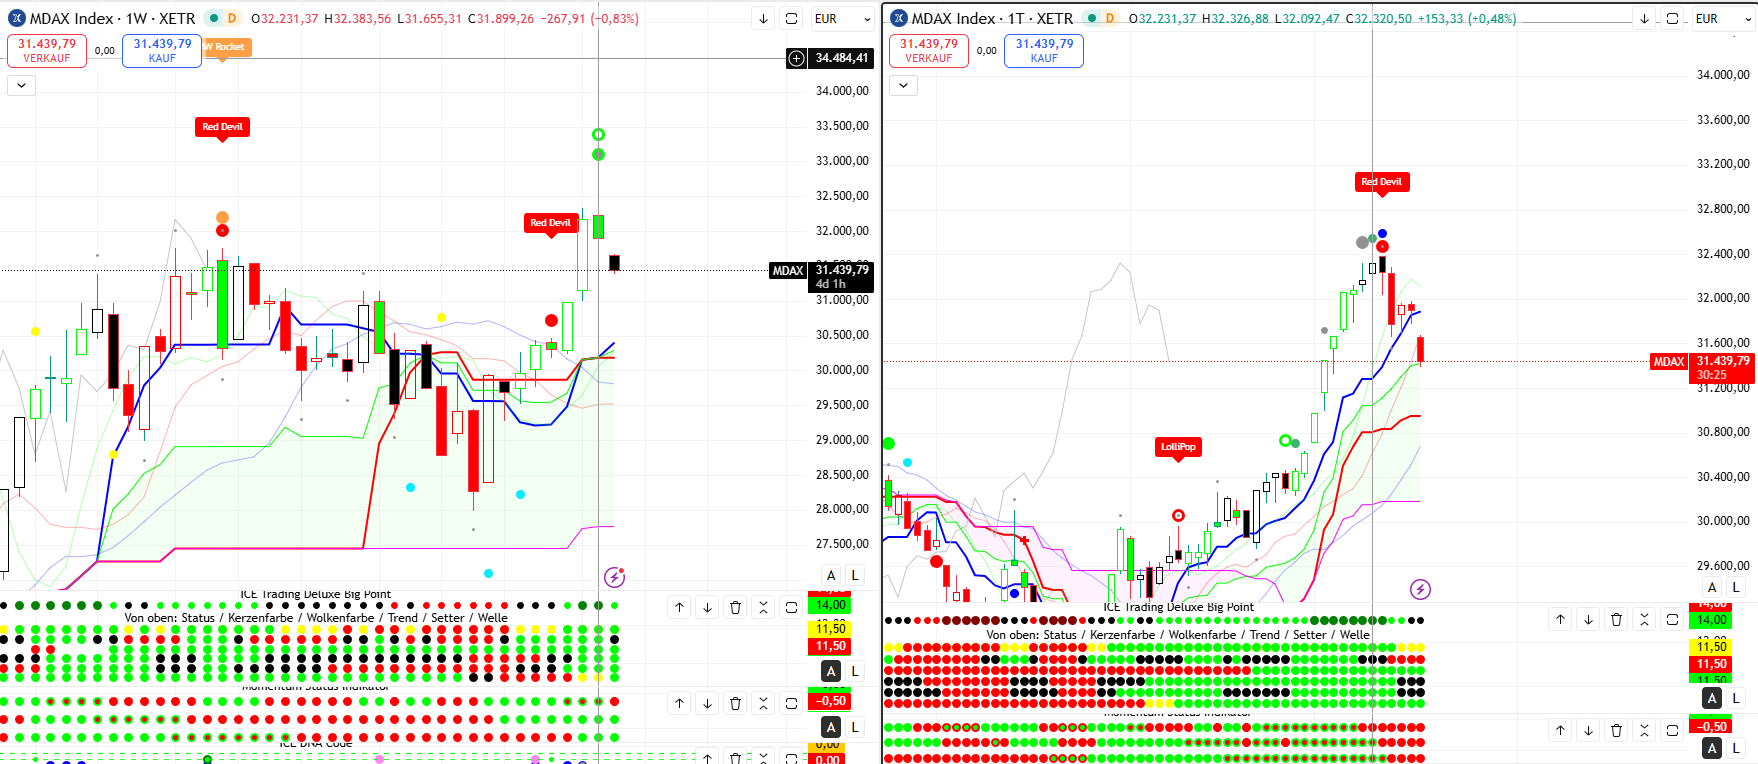Open EUR currency dropdown on weekly chart
Viewport: 1758px width, 764px height.
click(841, 19)
